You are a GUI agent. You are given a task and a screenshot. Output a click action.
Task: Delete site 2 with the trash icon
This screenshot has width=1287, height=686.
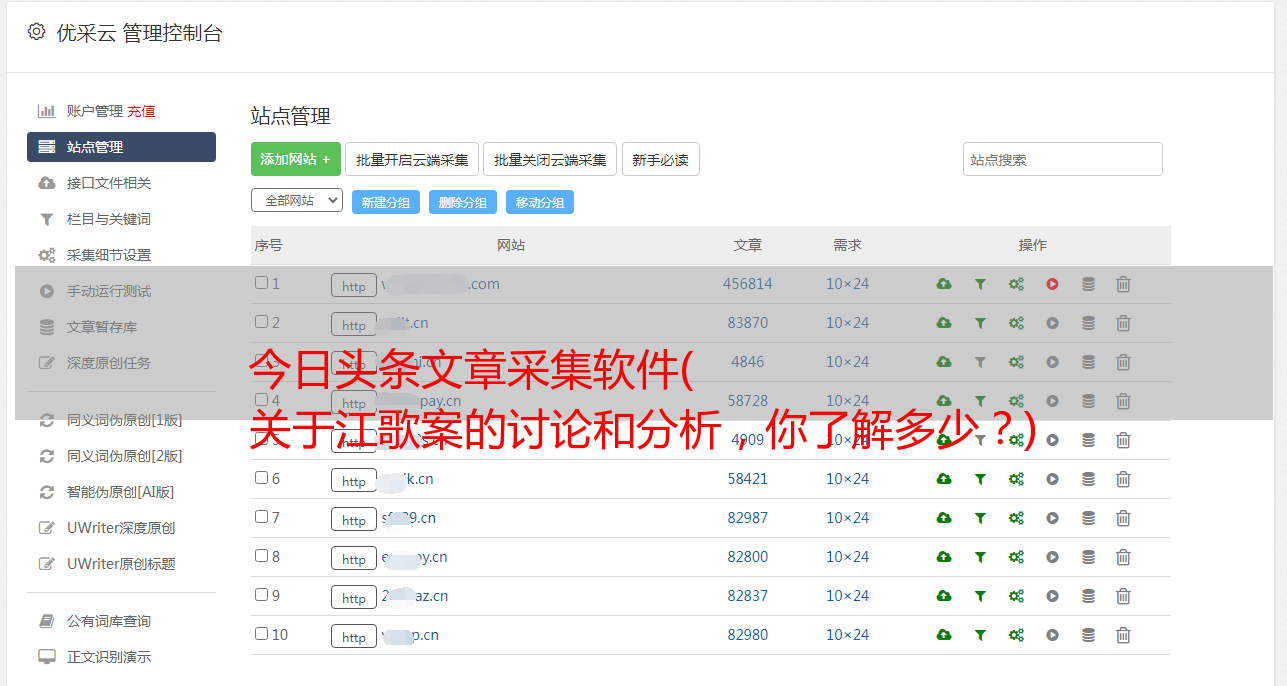pyautogui.click(x=1123, y=323)
